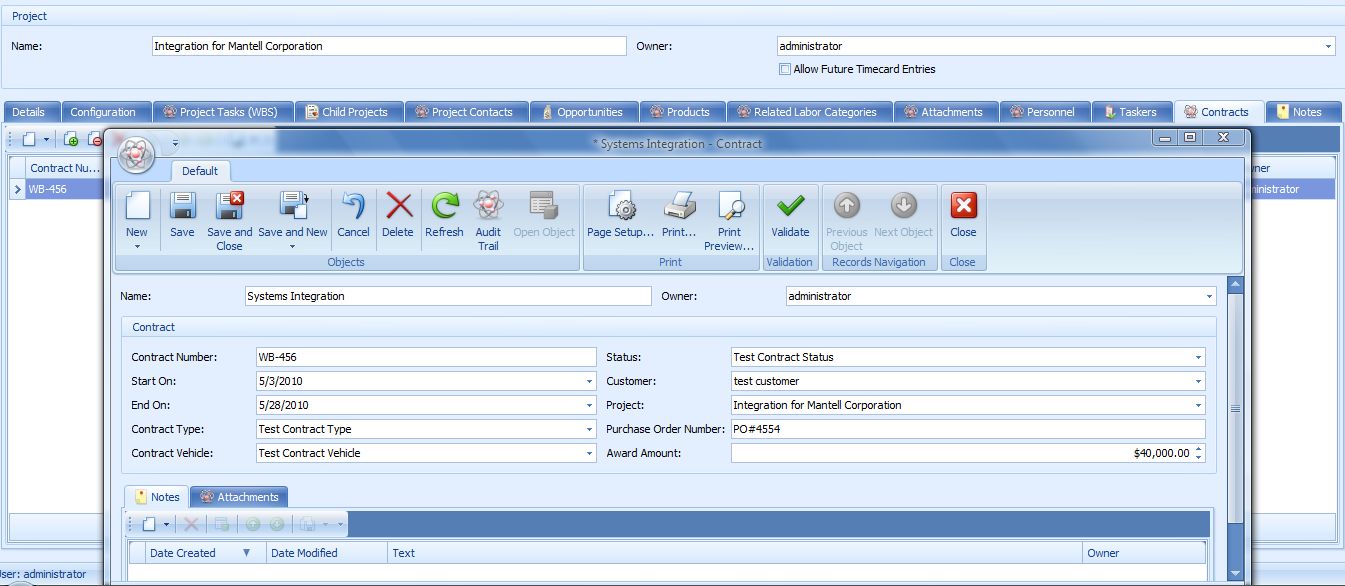Click the Contract Number field
The width and height of the screenshot is (1345, 586).
[425, 357]
